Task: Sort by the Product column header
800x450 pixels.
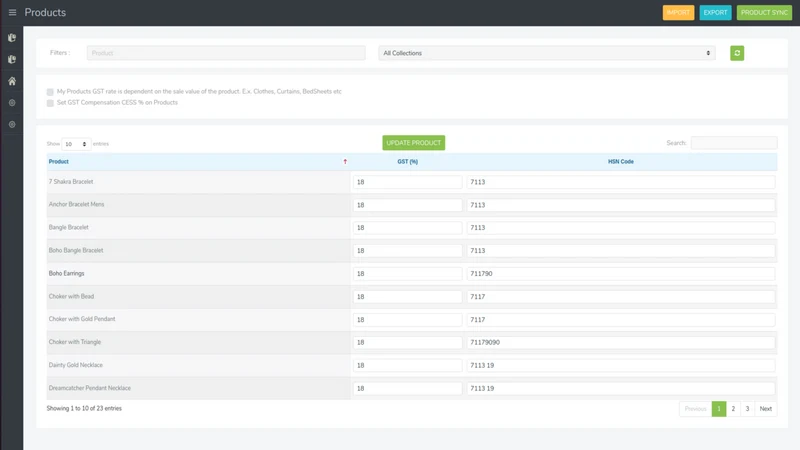Action: (58, 162)
